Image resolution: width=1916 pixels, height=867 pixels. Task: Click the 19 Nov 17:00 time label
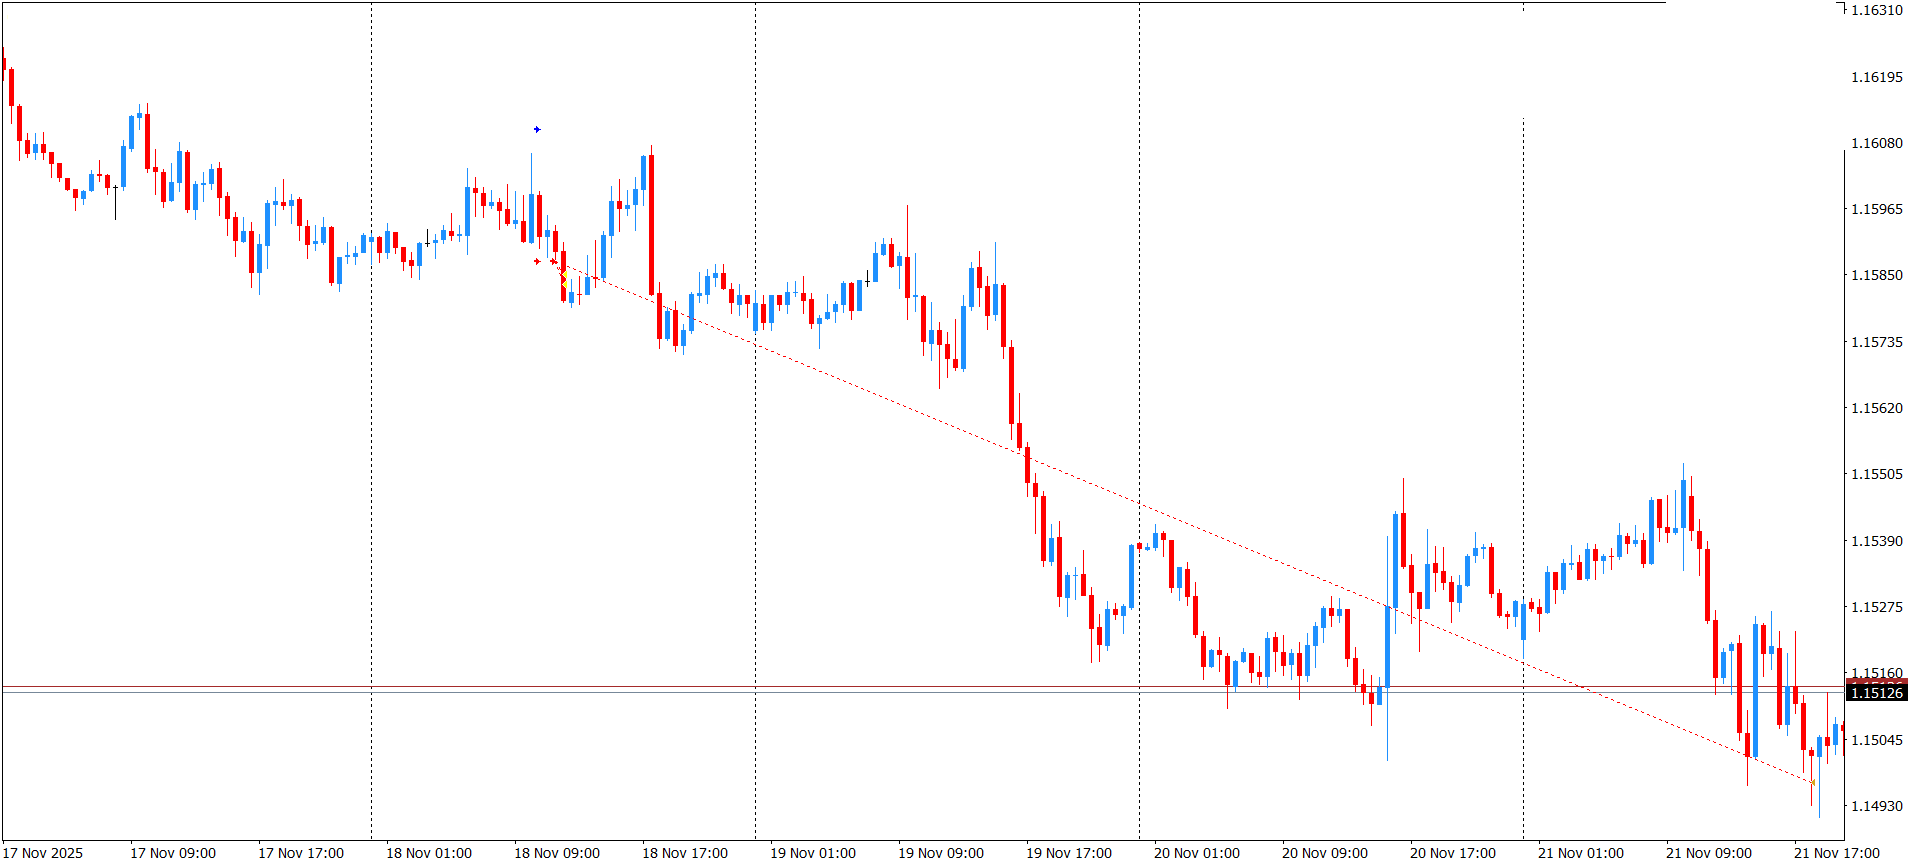coord(1069,853)
